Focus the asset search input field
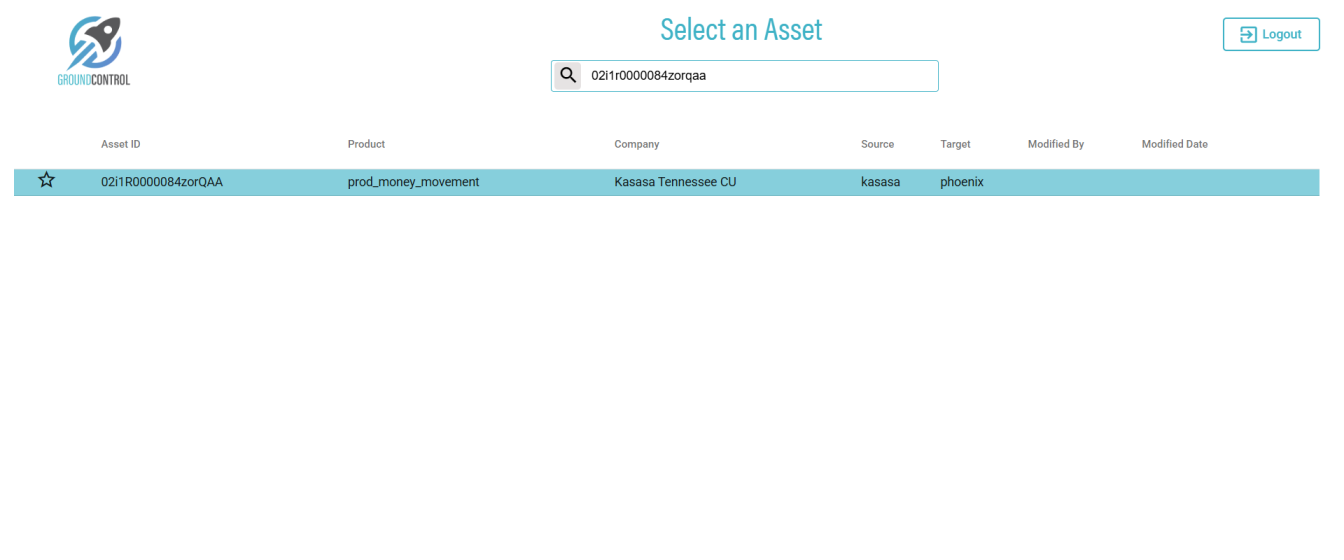This screenshot has height=560, width=1344. 745,76
